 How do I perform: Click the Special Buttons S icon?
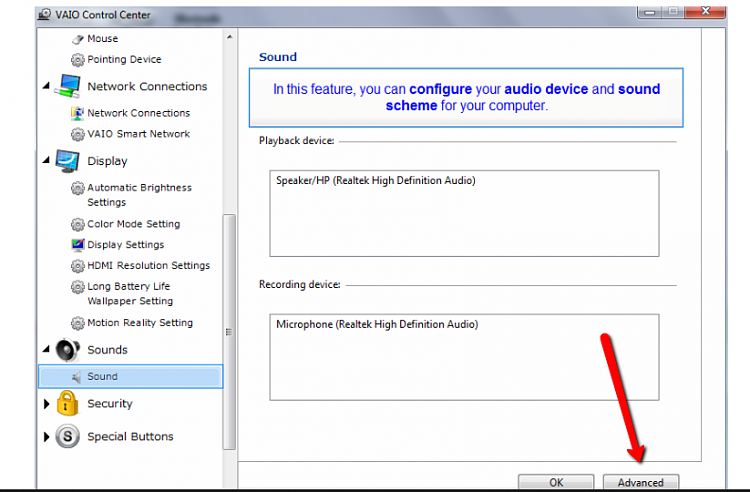[67, 436]
